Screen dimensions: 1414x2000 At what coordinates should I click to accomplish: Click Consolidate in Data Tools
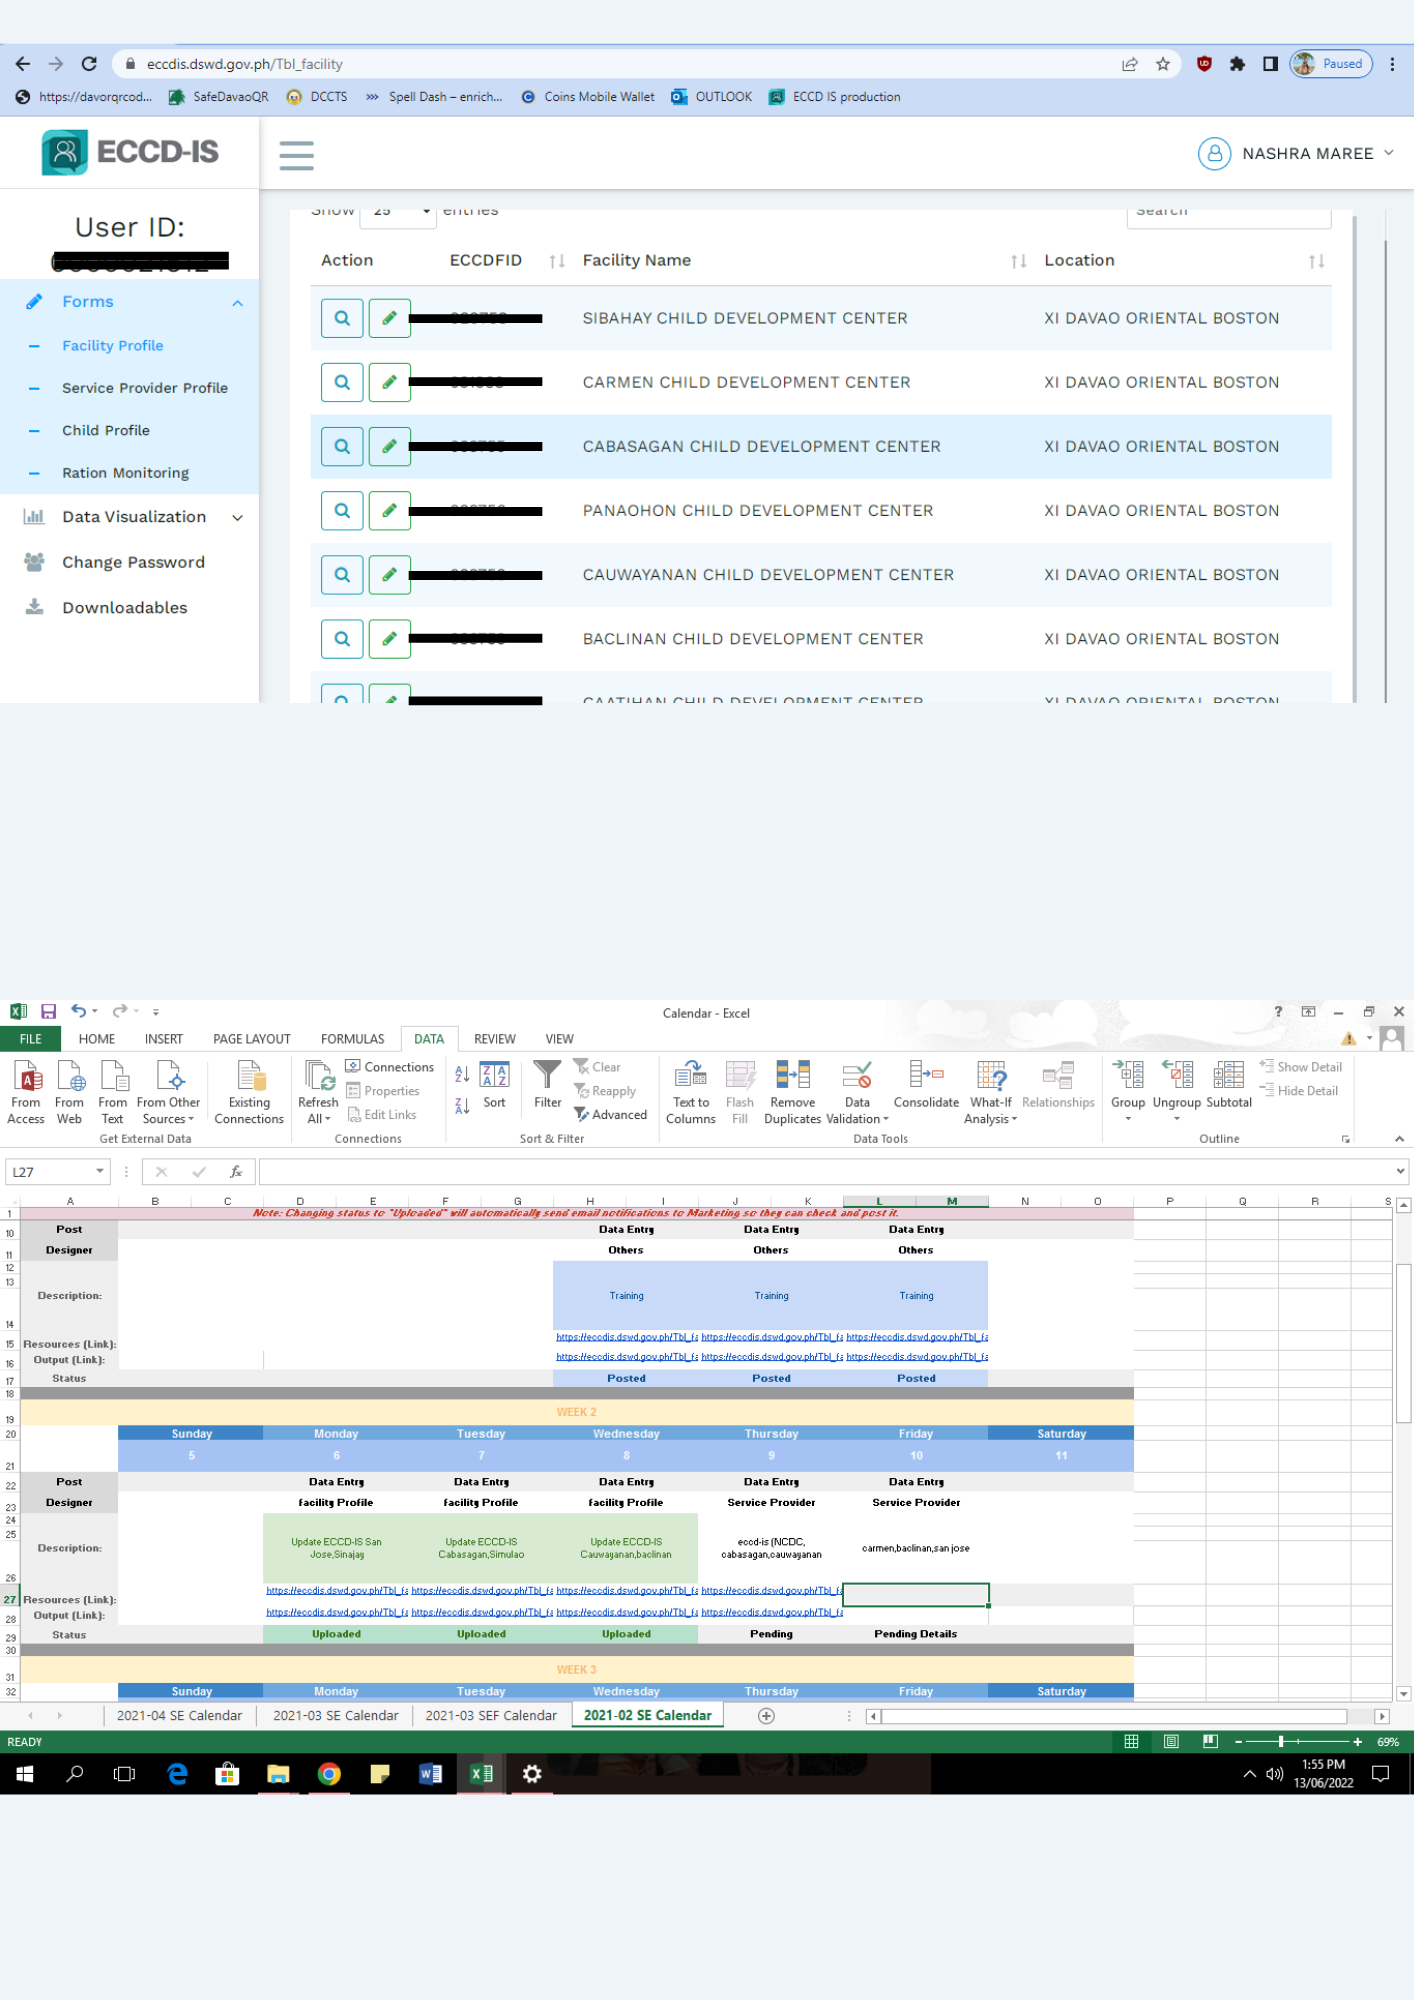926,1085
